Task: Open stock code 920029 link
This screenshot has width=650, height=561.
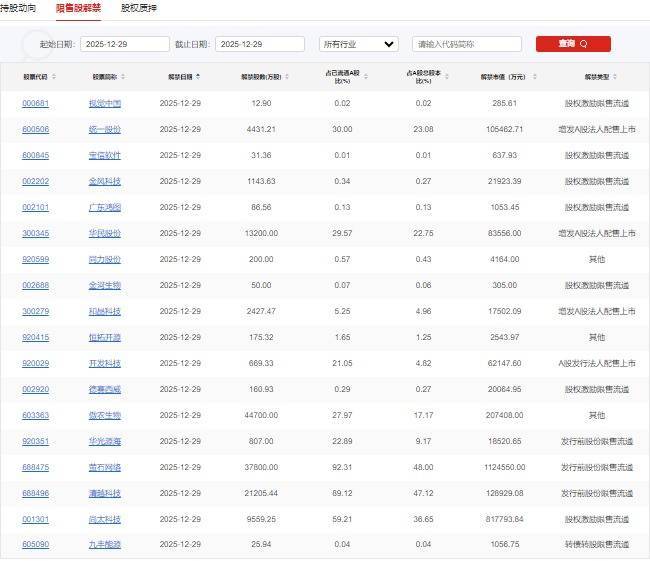Action: pyautogui.click(x=35, y=363)
